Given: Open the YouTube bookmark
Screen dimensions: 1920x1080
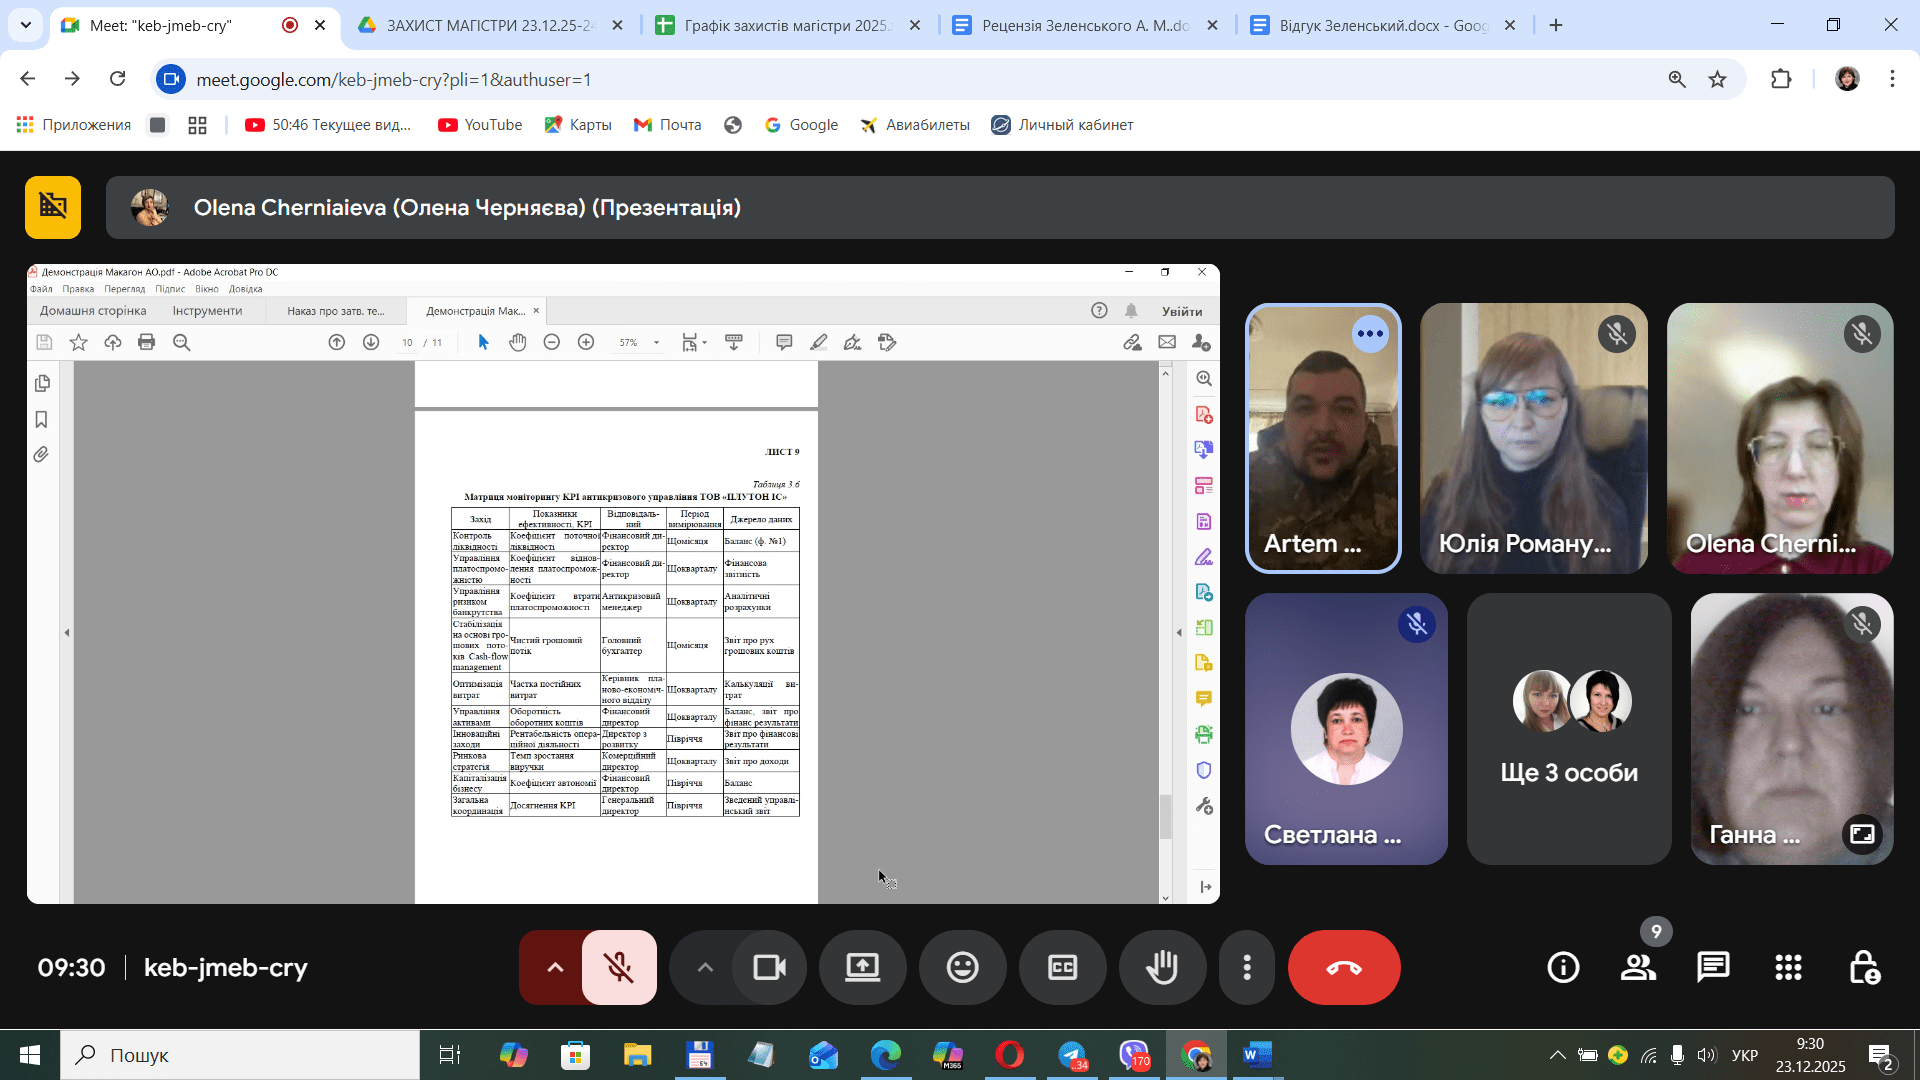Looking at the screenshot, I should 481,124.
